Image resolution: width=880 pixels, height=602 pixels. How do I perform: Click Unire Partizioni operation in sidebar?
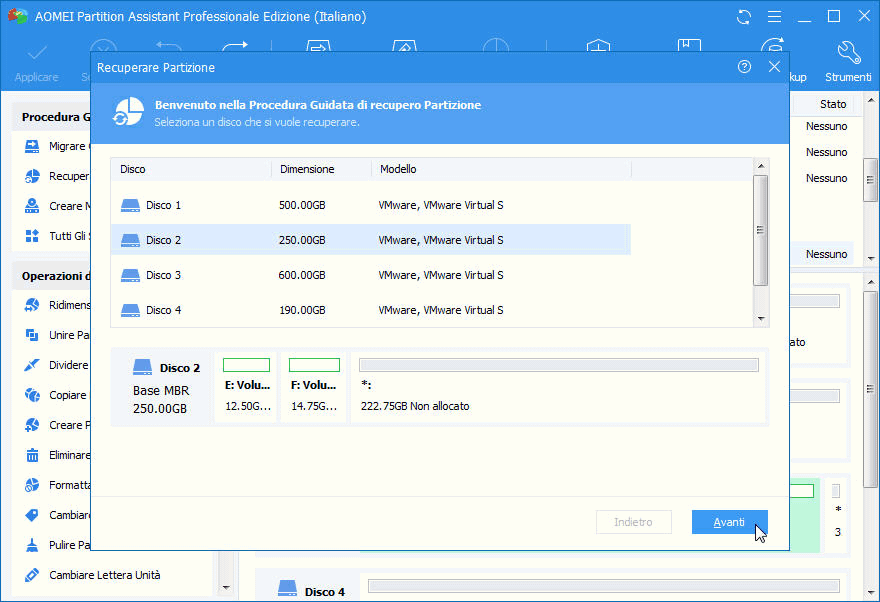(x=57, y=335)
